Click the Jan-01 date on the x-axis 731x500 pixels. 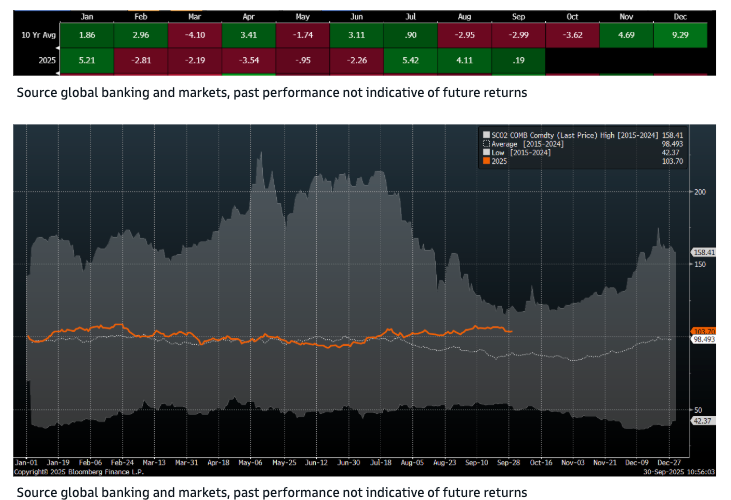click(x=26, y=463)
